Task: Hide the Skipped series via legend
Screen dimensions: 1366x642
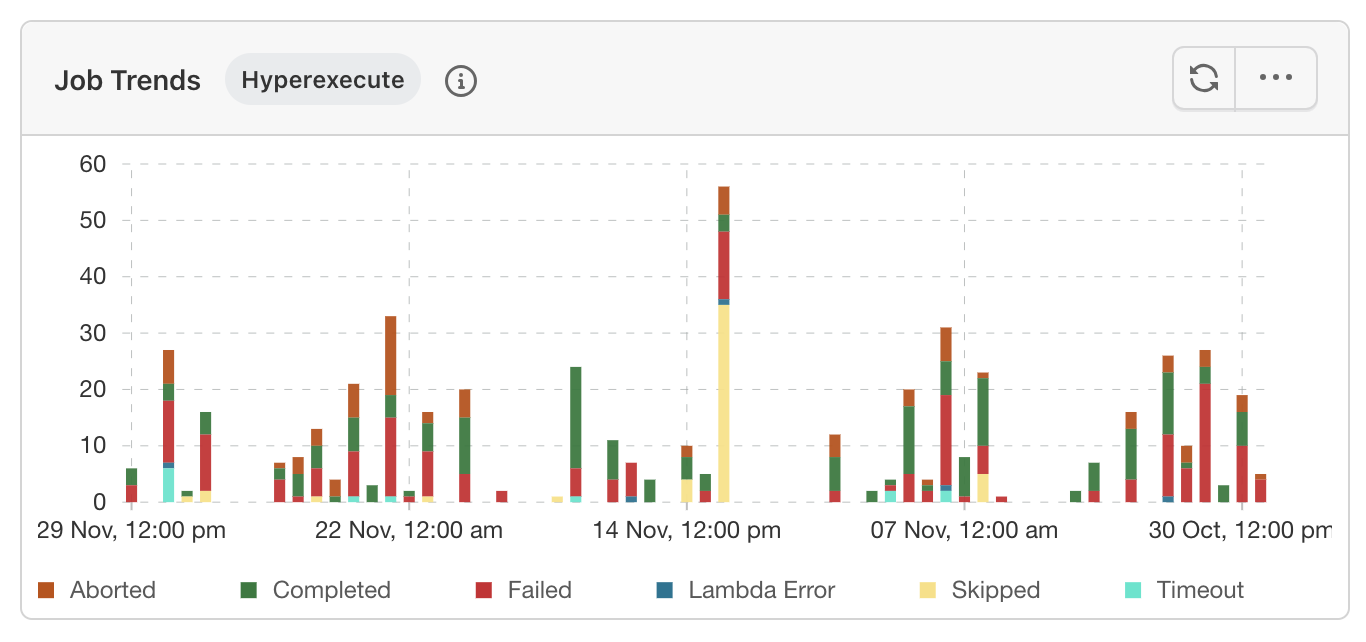Action: pos(995,590)
